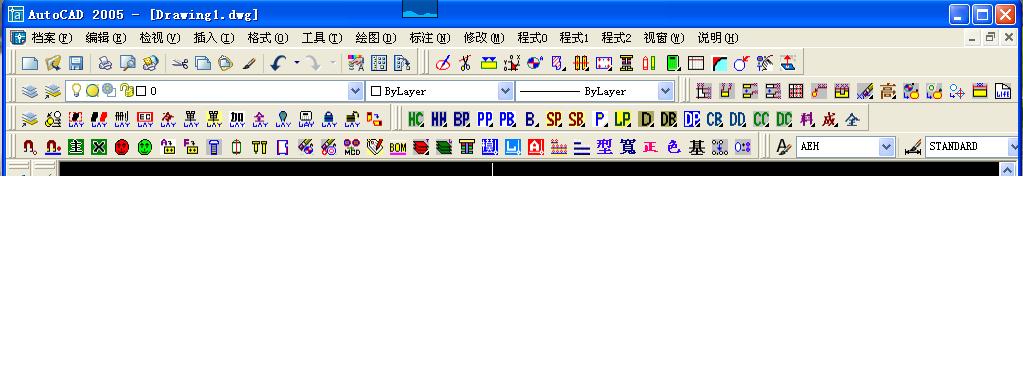The image size is (1023, 384).
Task: Click the 删 LAY layer icon
Action: coord(122,119)
